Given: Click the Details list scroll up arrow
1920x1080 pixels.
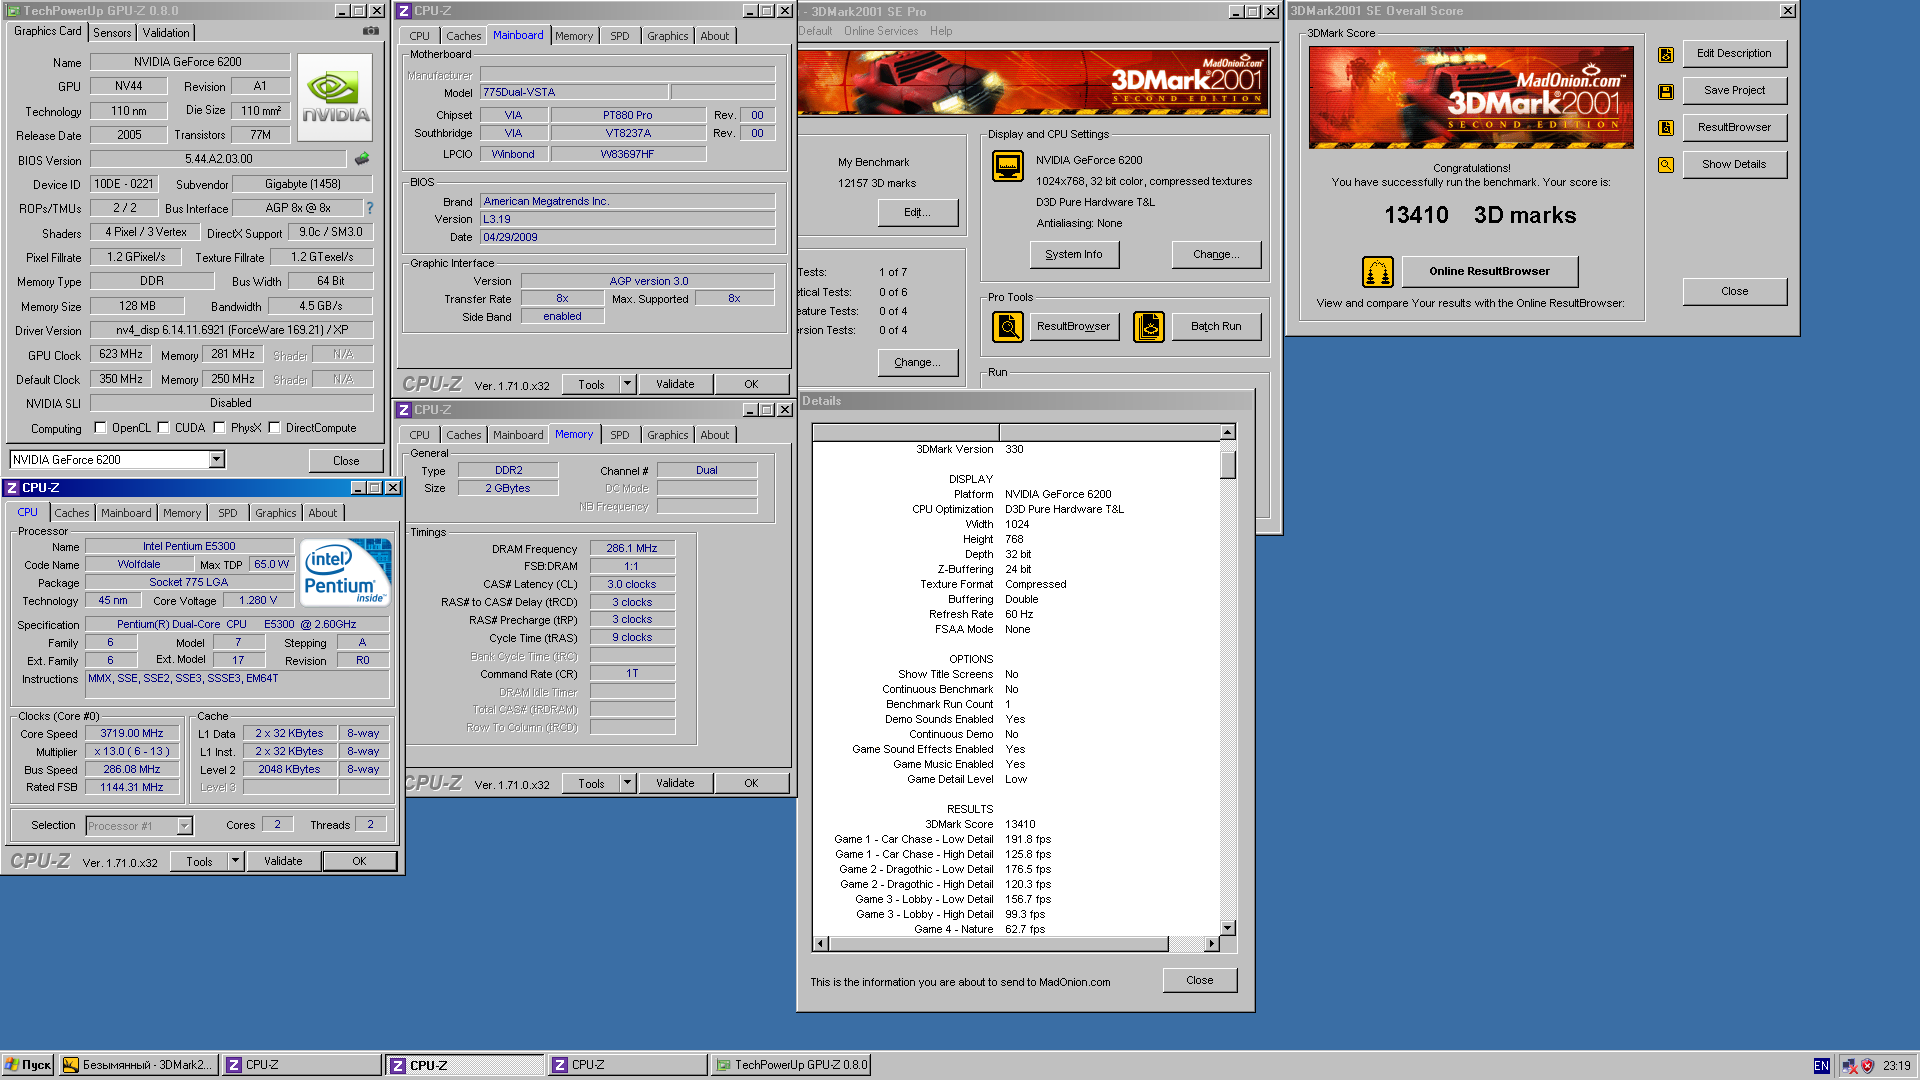Looking at the screenshot, I should tap(1228, 432).
